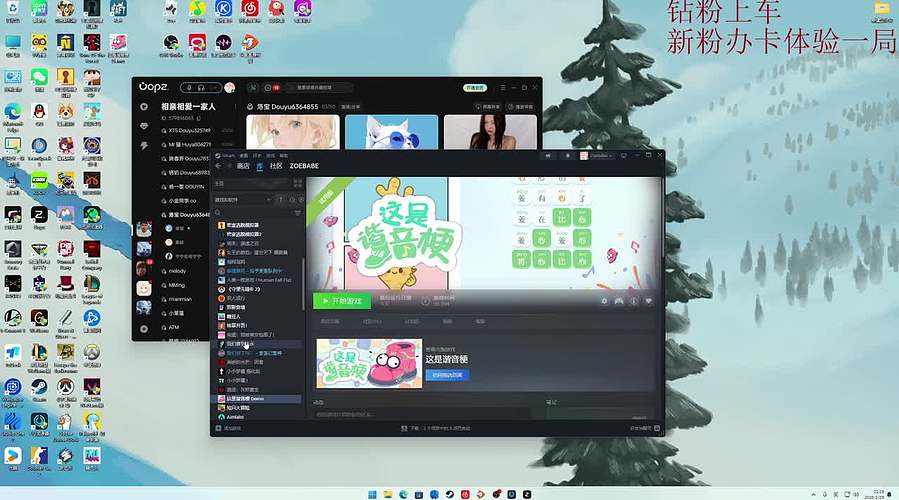This screenshot has width=899, height=500.
Task: Click the heart favorite icon in Steam
Action: tap(648, 301)
